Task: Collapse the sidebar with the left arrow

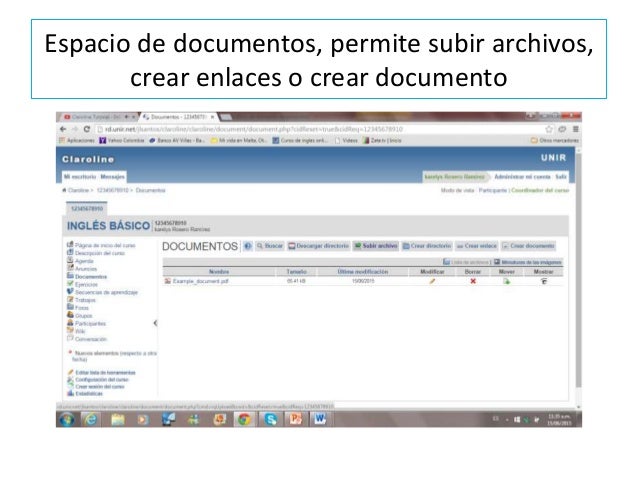Action: 155,323
